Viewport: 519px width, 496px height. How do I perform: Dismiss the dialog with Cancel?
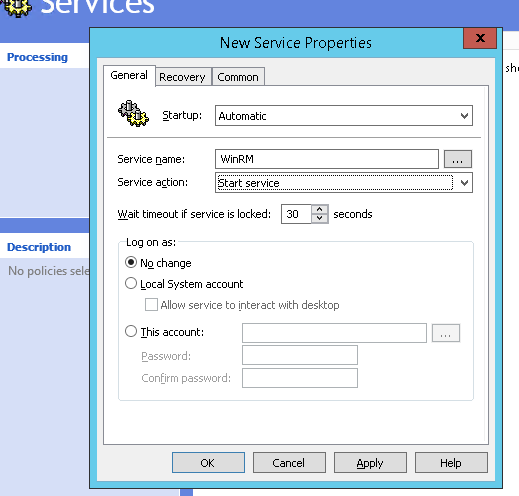point(289,463)
